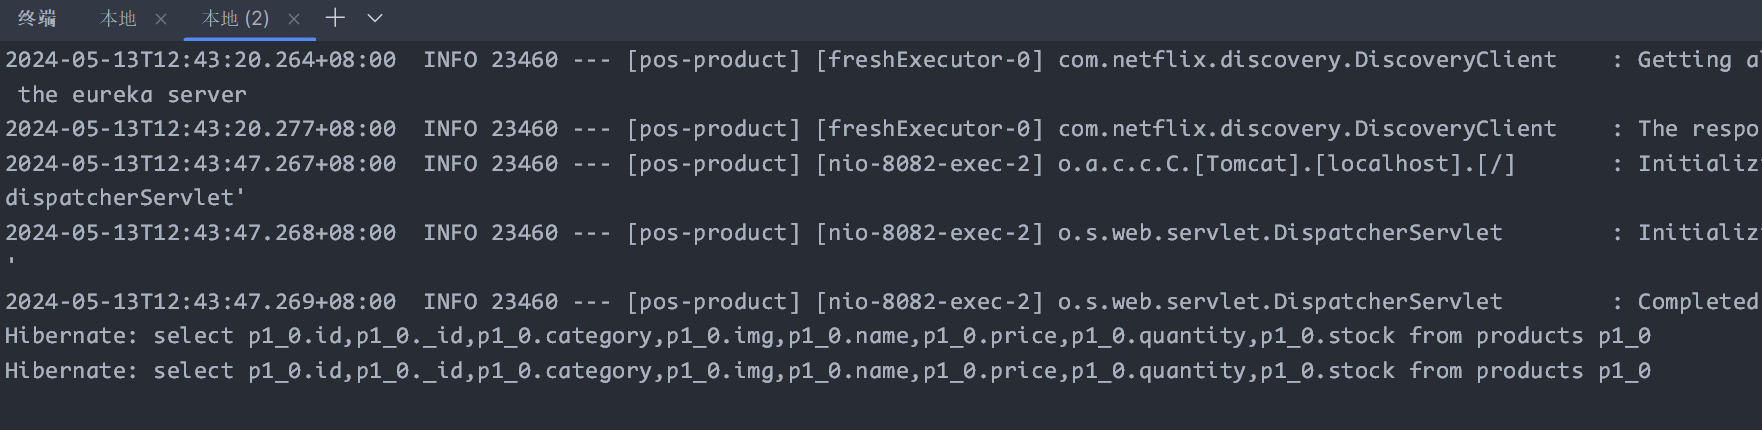Click the timestamp 2024-05-13T12:43:20.264+08:00
Image resolution: width=1762 pixels, height=430 pixels.
click(x=201, y=60)
